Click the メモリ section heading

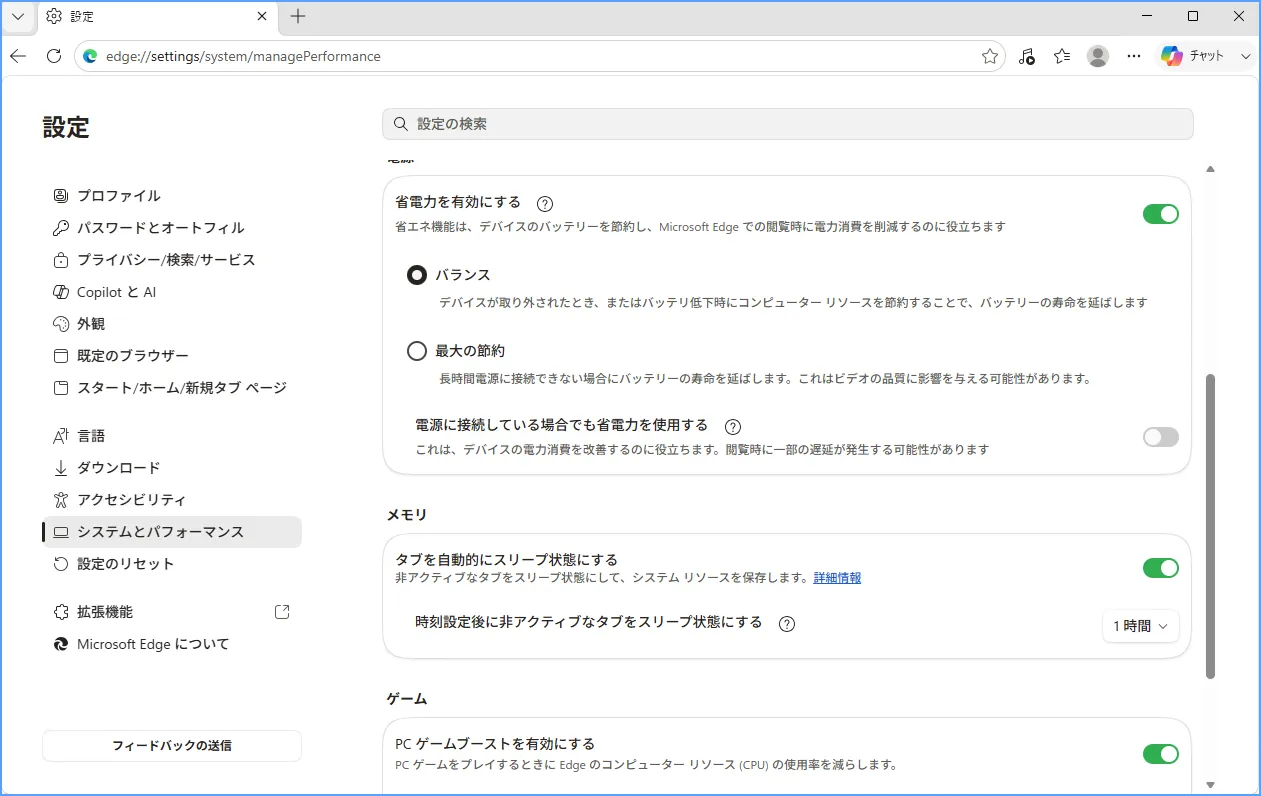407,515
